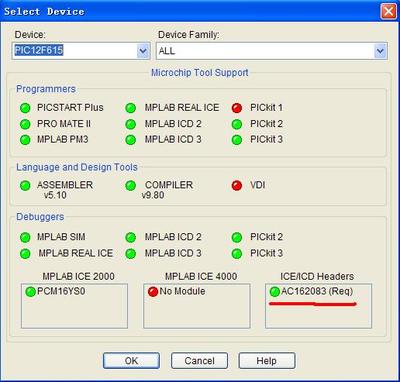Click the VDI label
Viewport: 400px width, 382px height.
pos(258,185)
